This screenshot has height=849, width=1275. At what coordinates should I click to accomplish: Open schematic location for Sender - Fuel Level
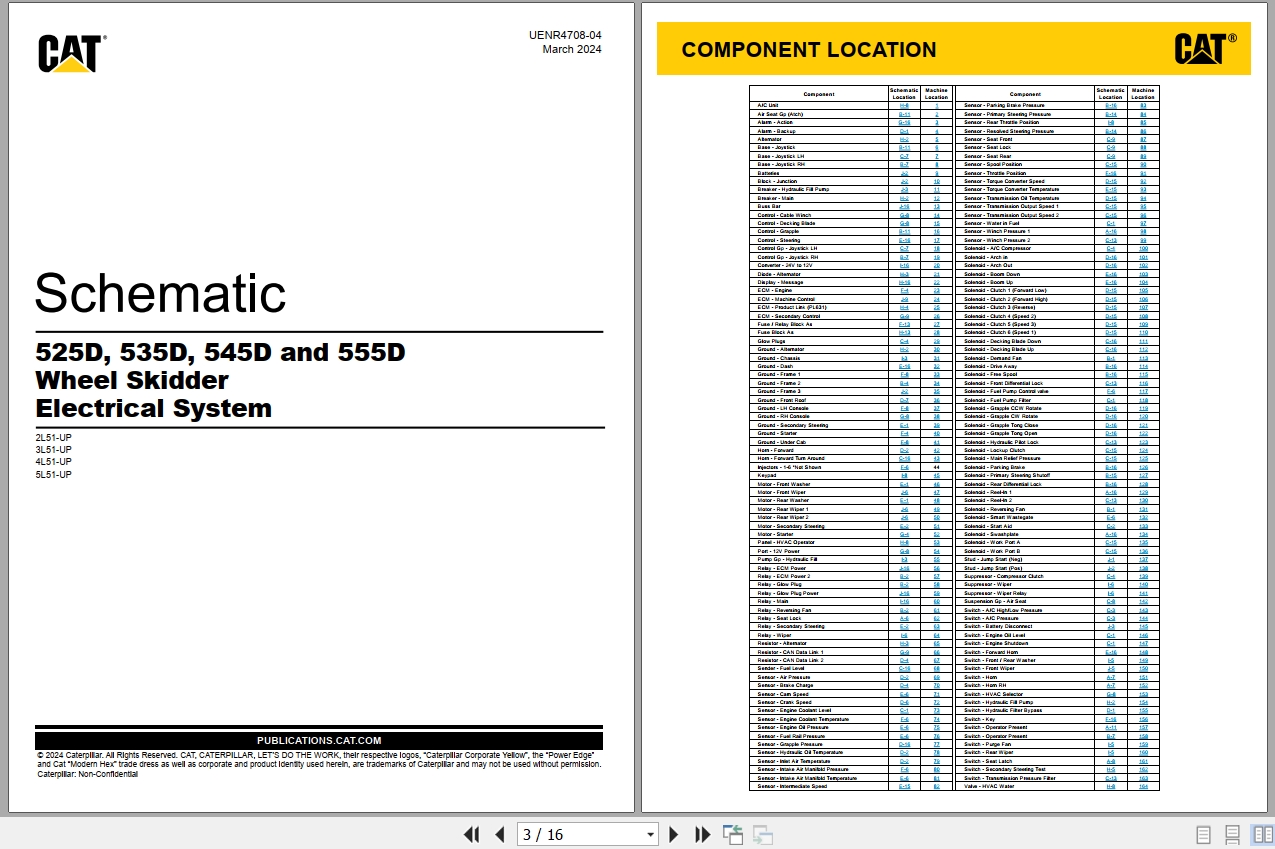(904, 668)
